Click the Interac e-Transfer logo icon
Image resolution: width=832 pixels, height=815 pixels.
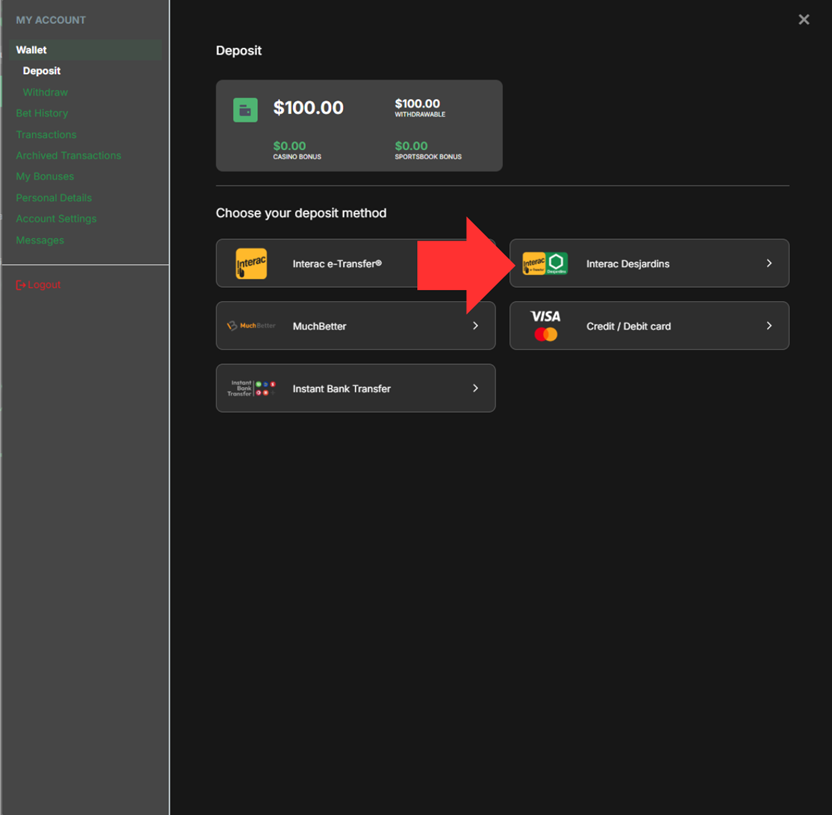[x=251, y=264]
